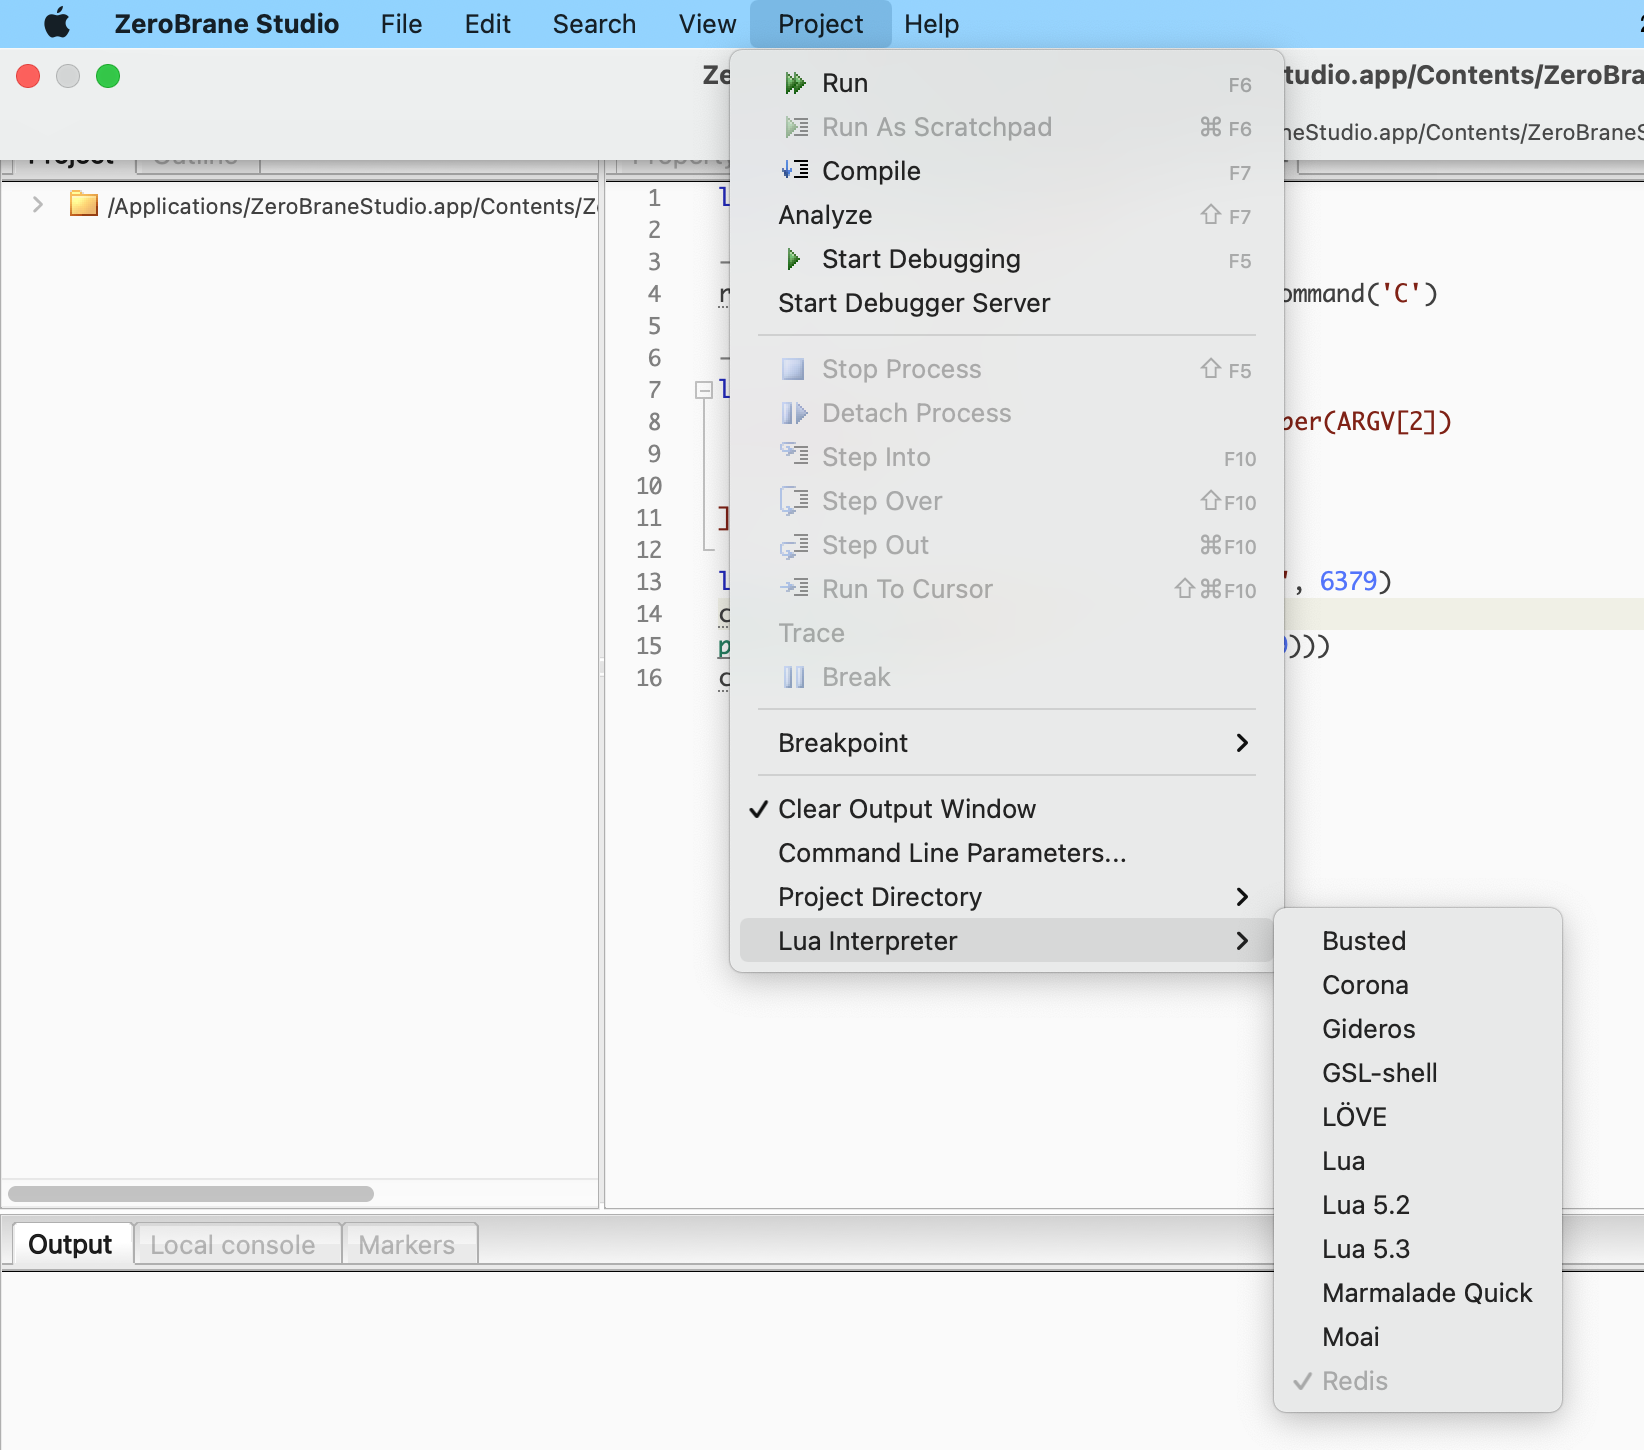Choose Busted as Lua interpreter
The height and width of the screenshot is (1450, 1644).
(x=1417, y=941)
